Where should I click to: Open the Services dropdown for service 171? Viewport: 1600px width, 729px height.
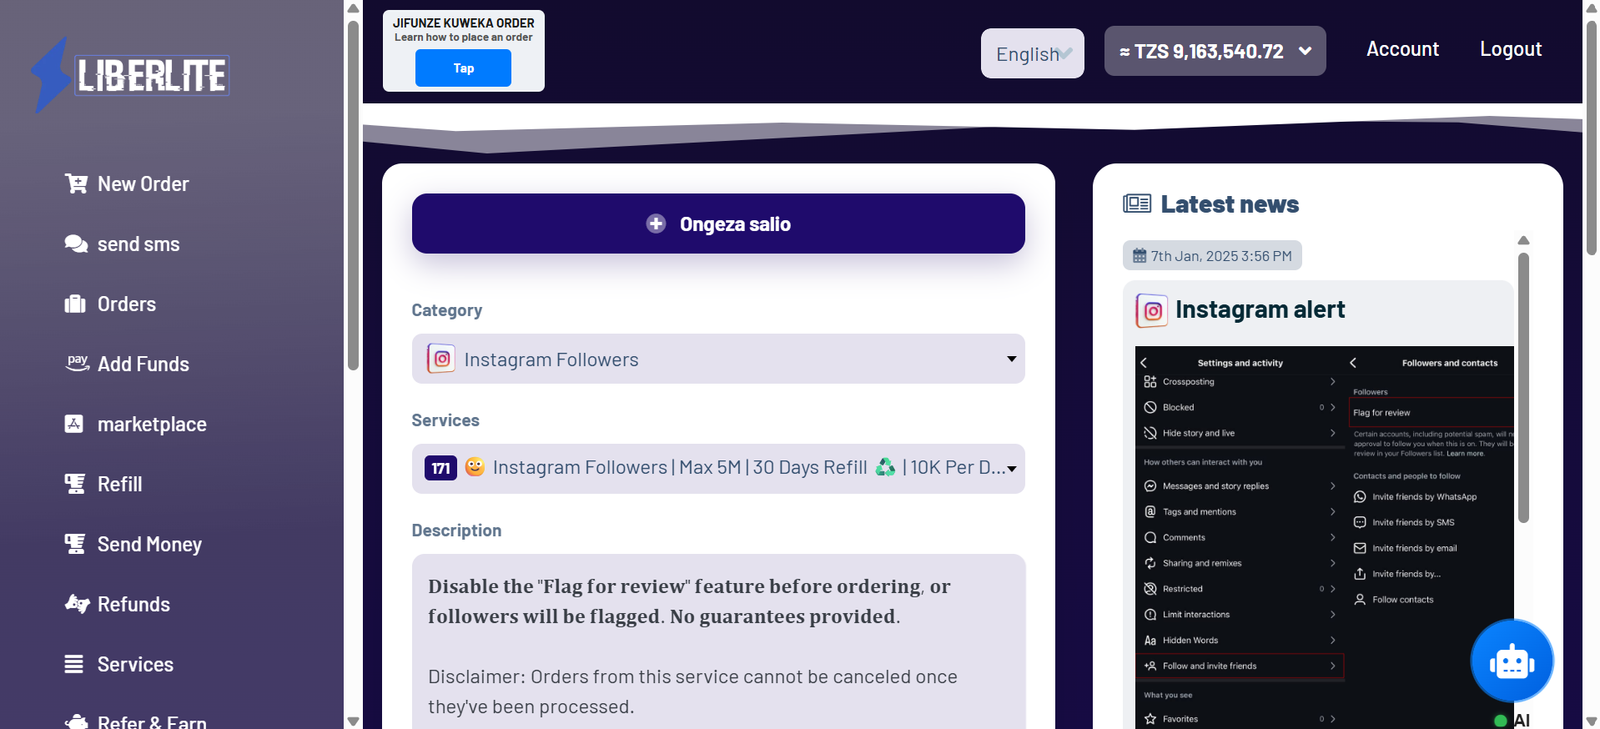click(x=718, y=468)
